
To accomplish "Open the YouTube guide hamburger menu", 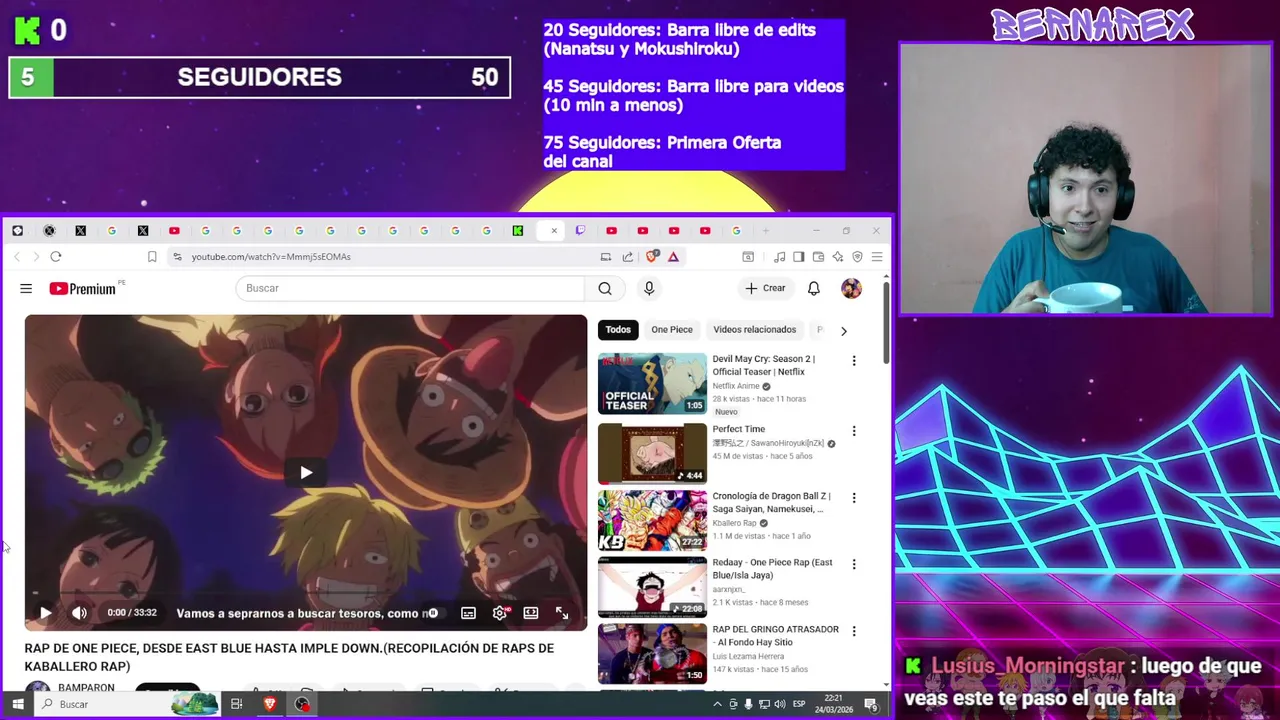I will (26, 288).
